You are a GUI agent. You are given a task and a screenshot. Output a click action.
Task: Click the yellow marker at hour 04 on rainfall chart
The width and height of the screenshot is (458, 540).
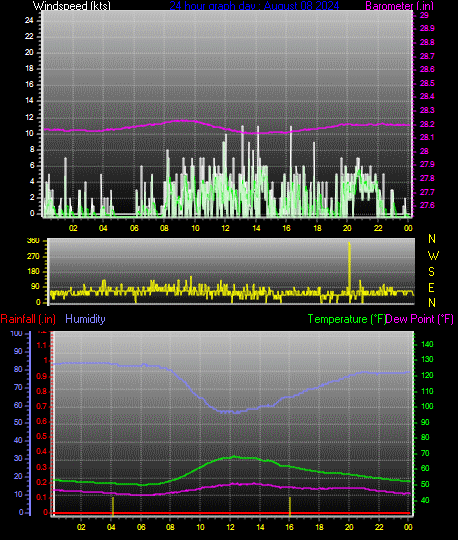click(113, 506)
